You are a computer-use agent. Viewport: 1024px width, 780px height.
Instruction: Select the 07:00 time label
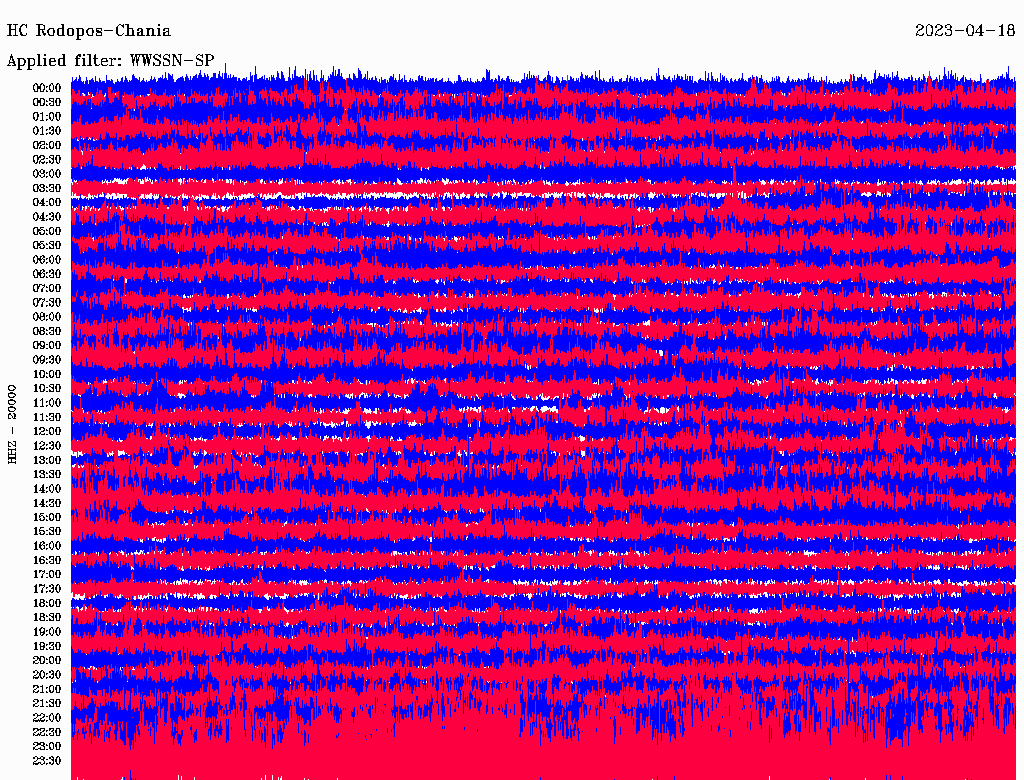[47, 288]
